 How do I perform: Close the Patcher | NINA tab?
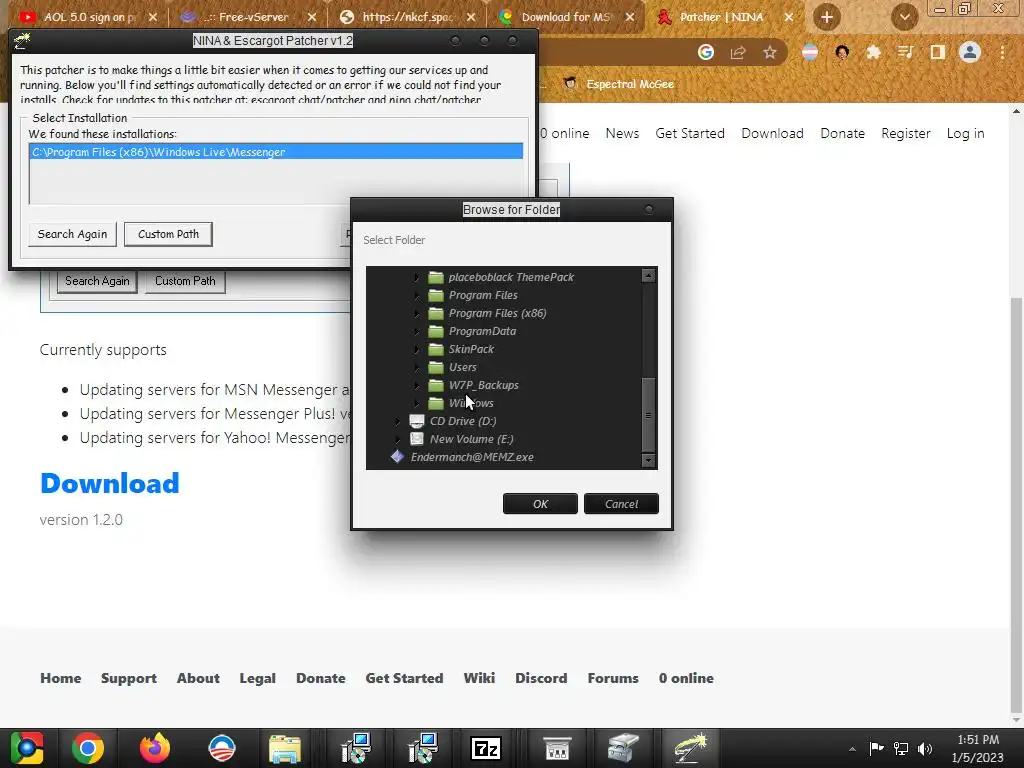coord(789,17)
